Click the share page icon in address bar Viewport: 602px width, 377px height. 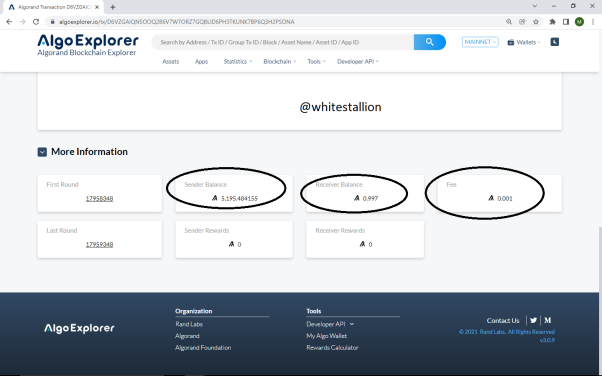[x=522, y=22]
